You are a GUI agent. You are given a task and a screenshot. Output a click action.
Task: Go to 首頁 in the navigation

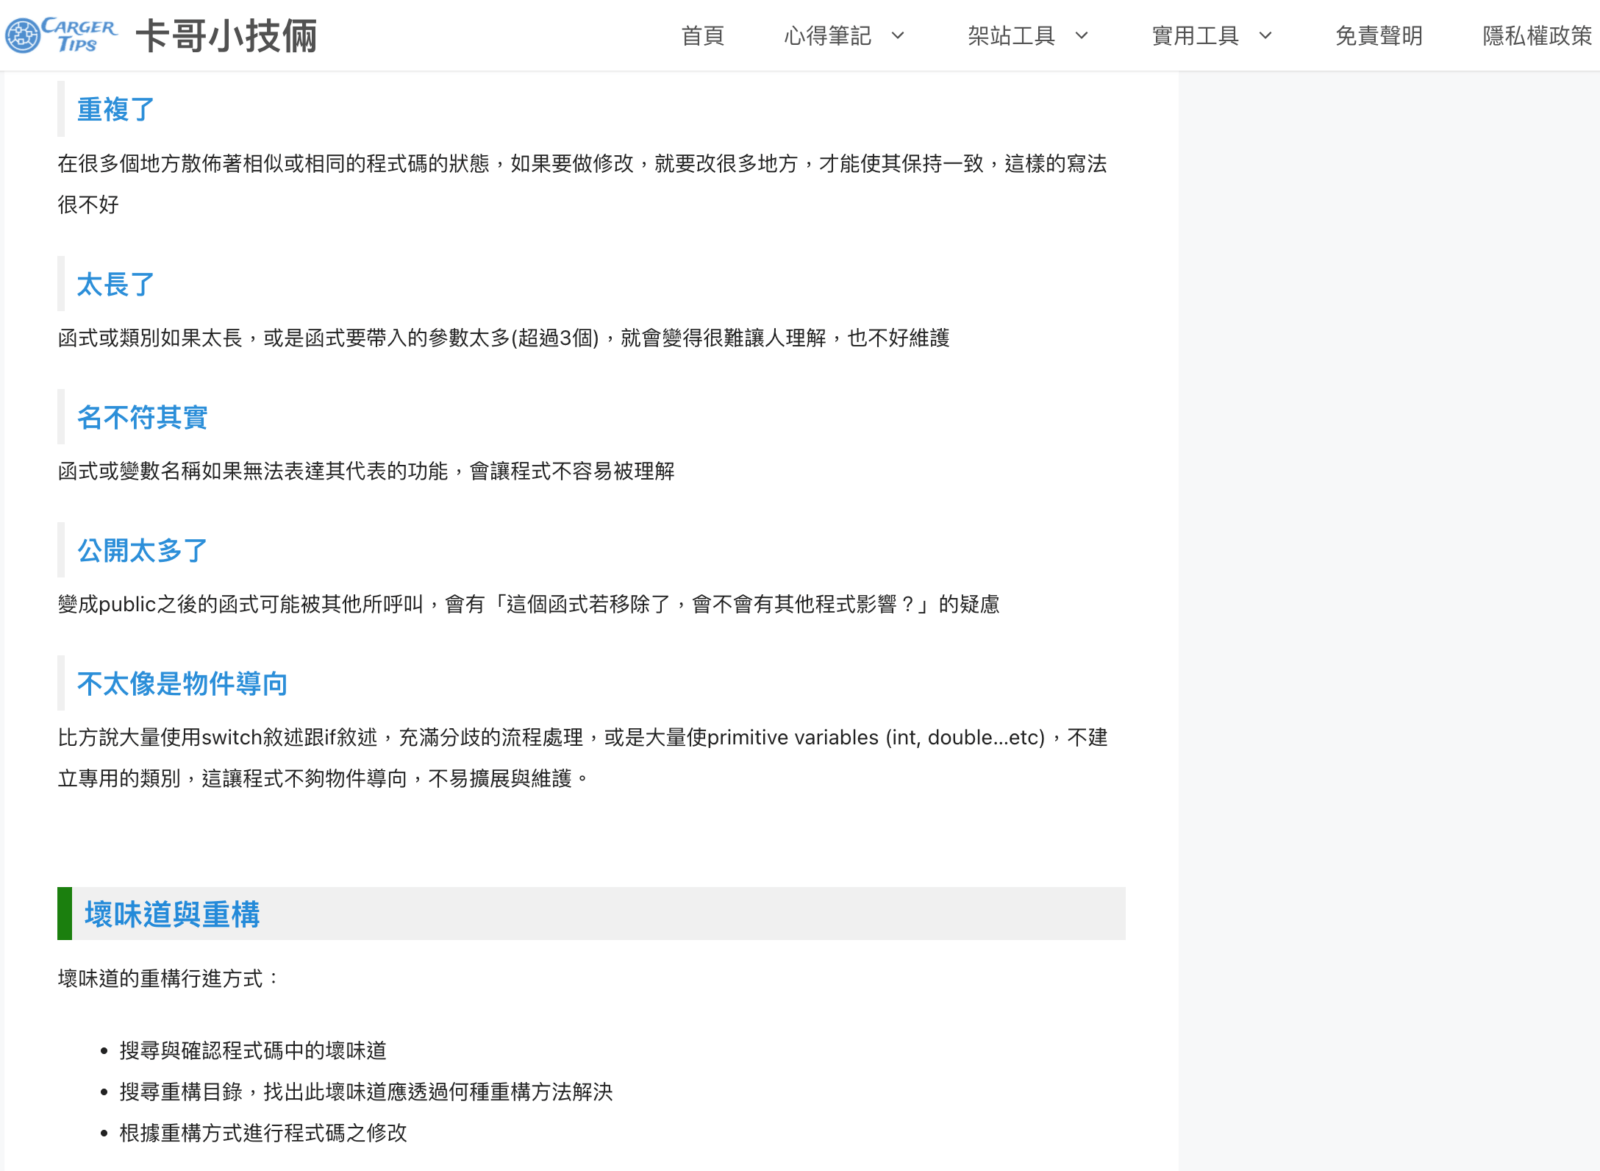pos(702,36)
